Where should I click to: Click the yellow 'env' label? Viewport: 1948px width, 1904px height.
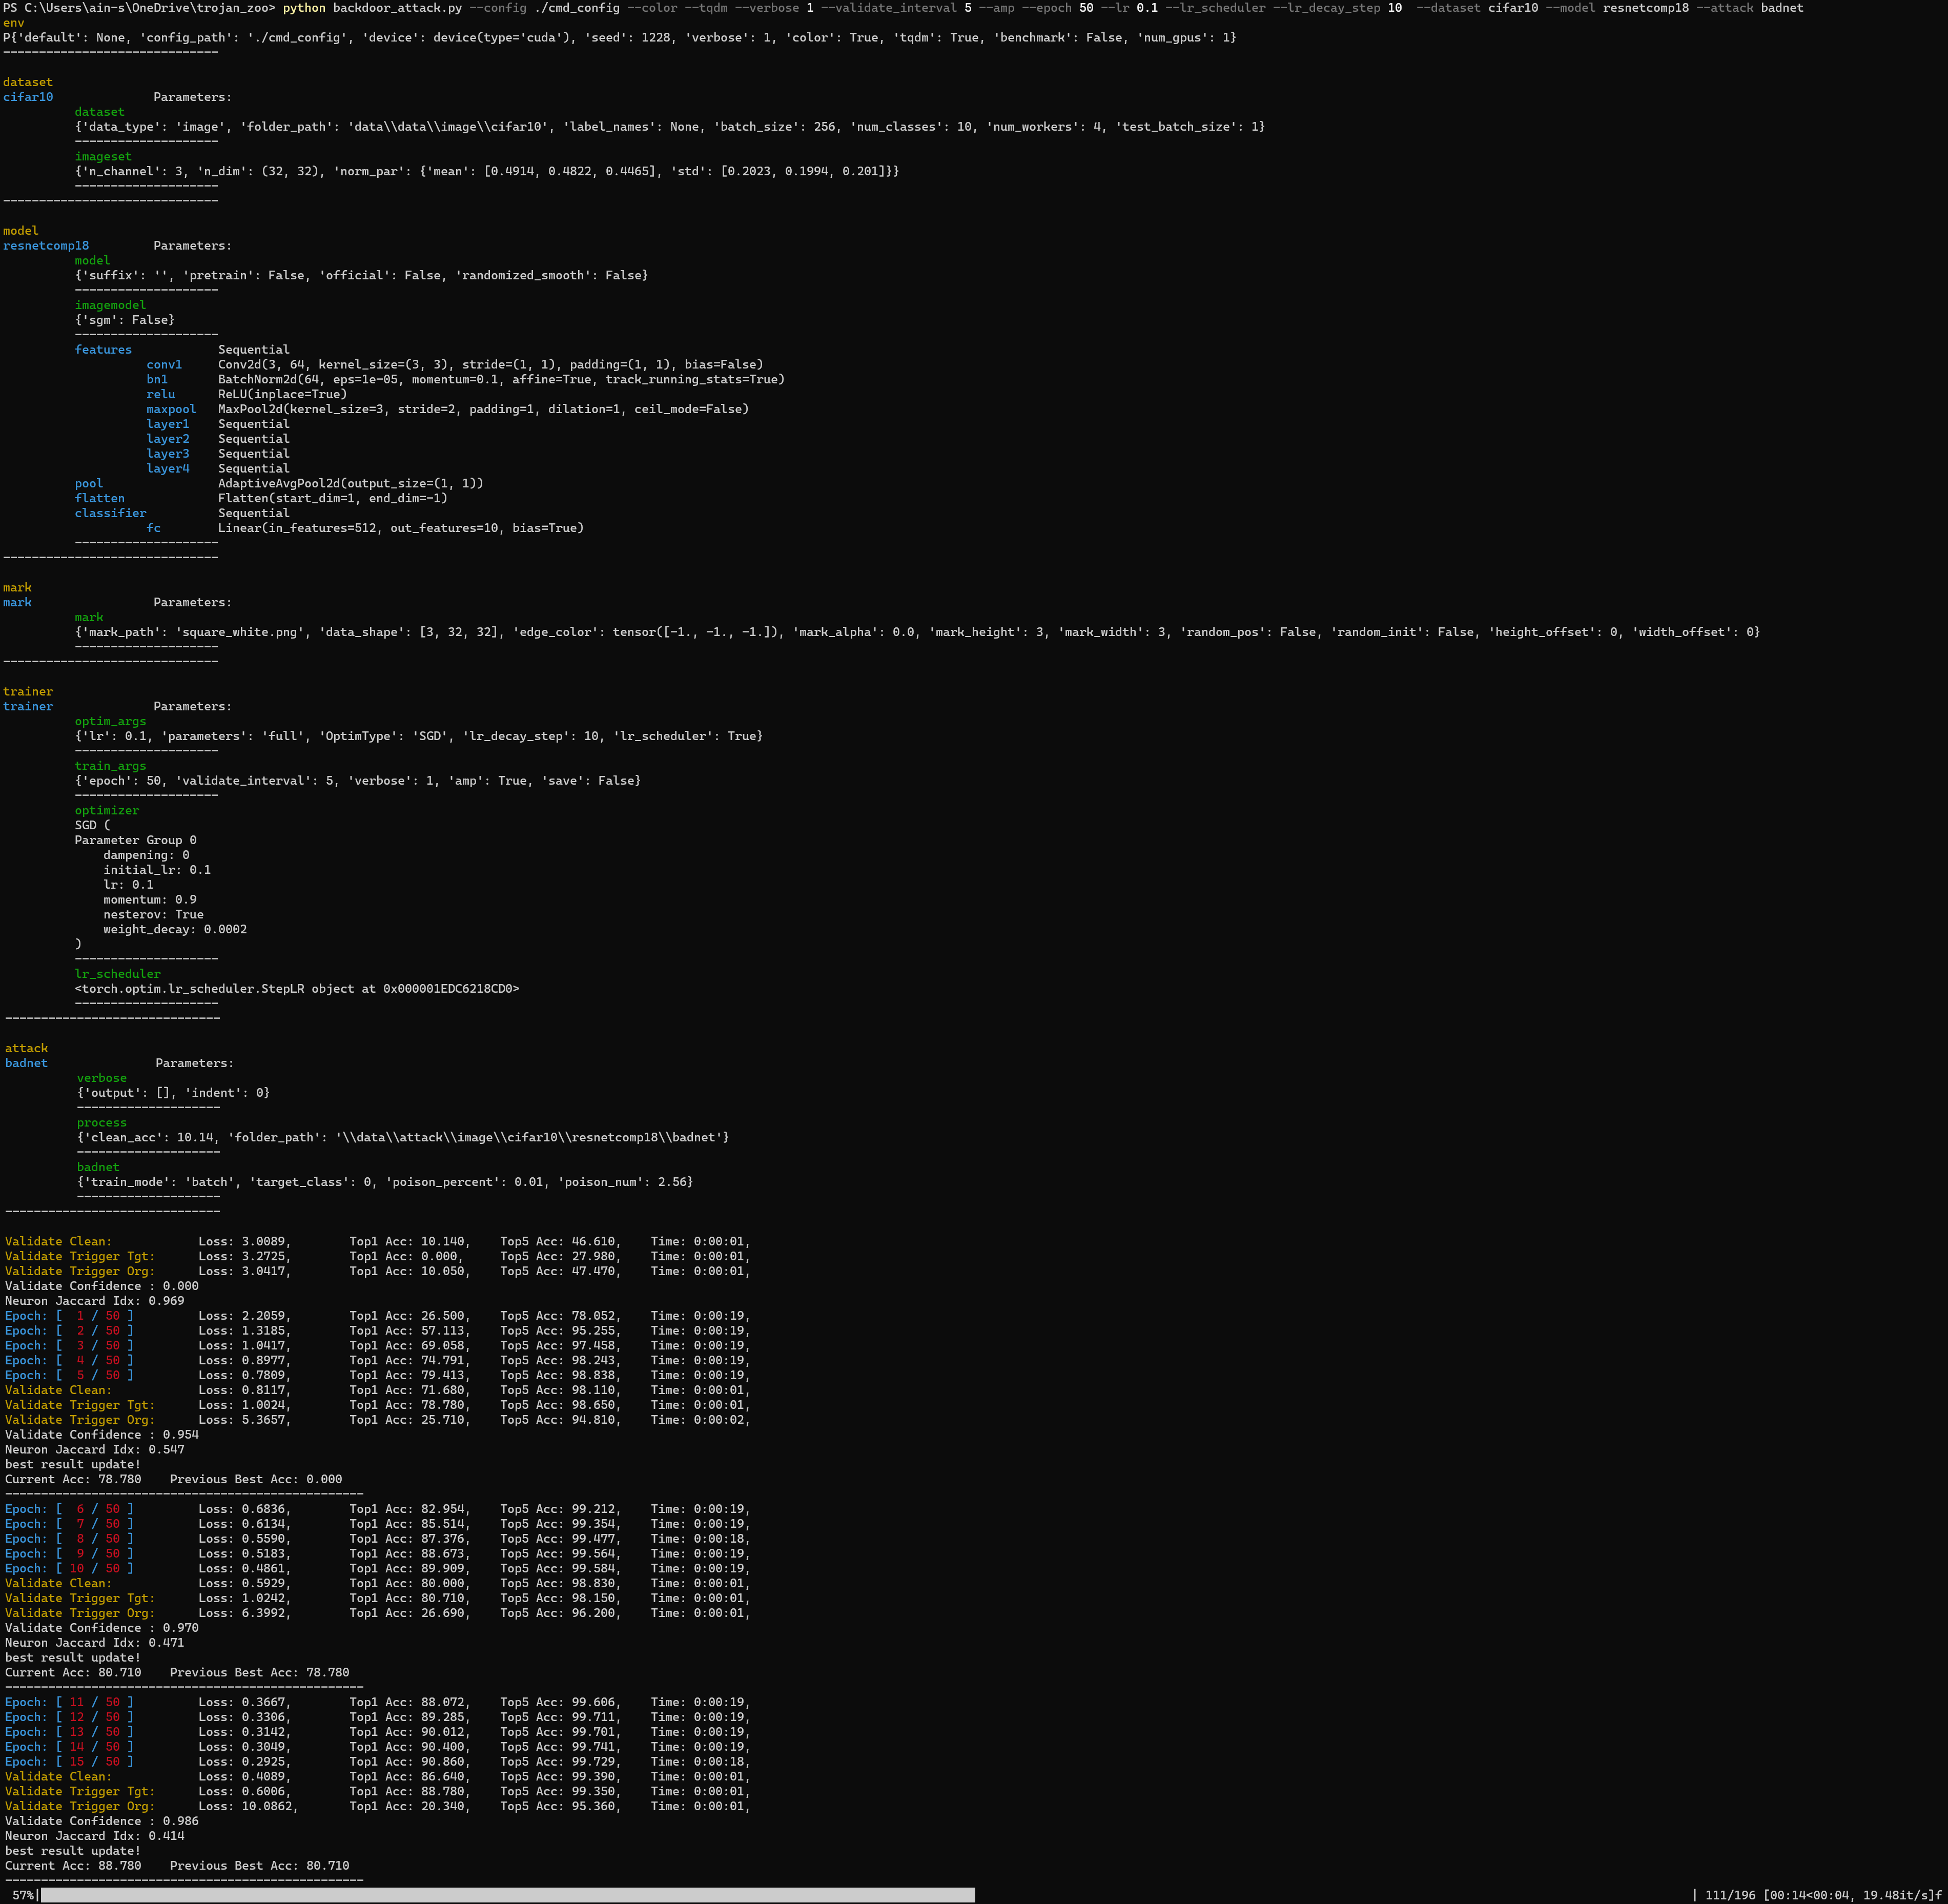[x=14, y=23]
